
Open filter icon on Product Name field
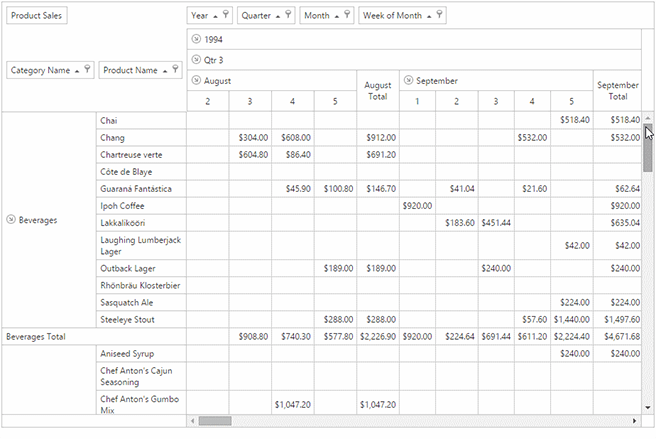coord(175,69)
